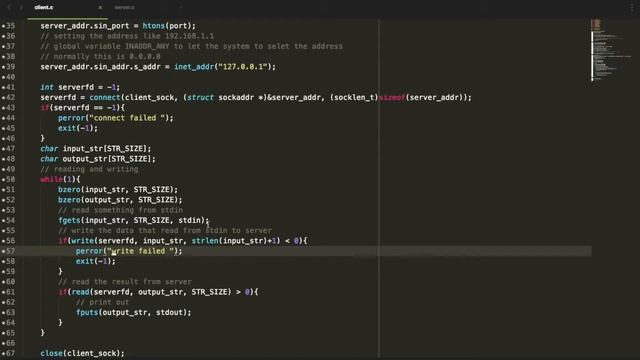Viewport: 640px width, 360px height.
Task: Switch to the server.c tab
Action: coord(124,7)
